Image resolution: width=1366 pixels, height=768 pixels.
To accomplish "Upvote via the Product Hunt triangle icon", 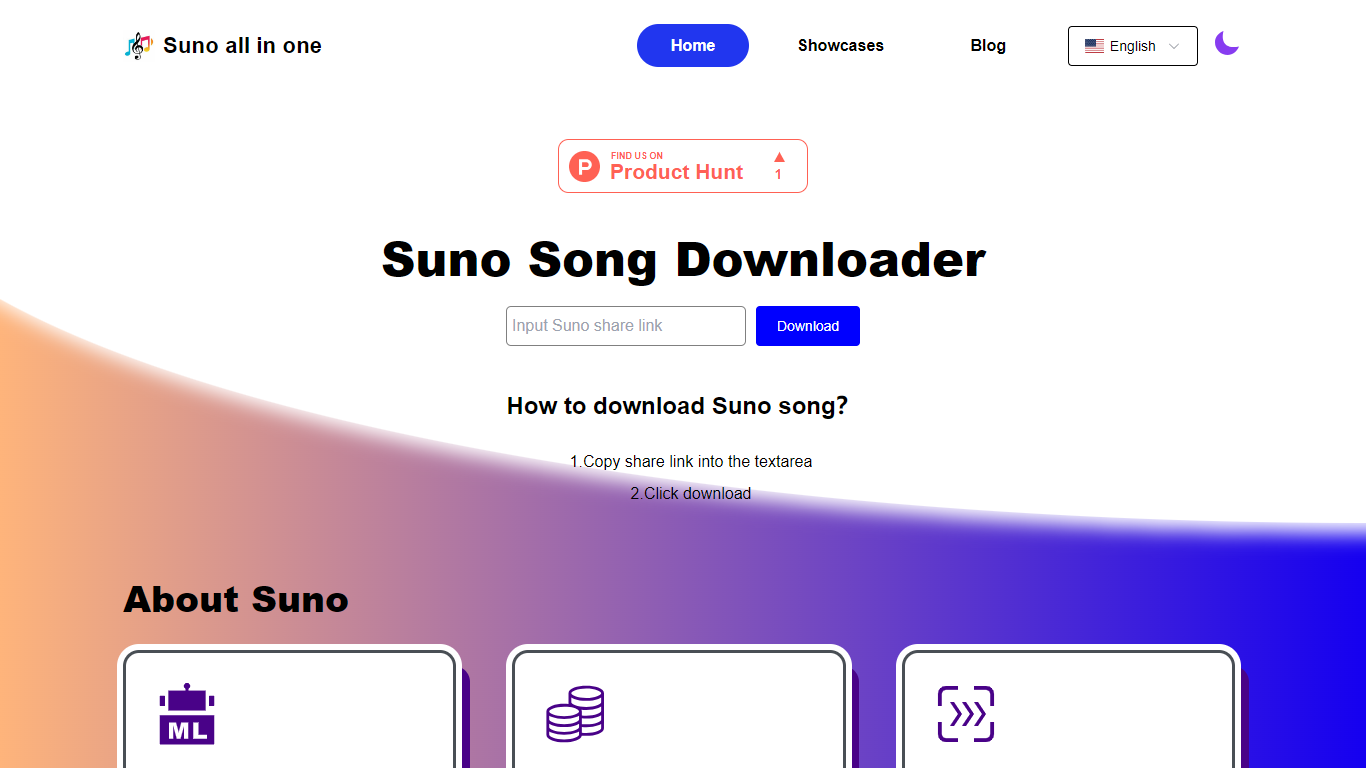I will [779, 157].
